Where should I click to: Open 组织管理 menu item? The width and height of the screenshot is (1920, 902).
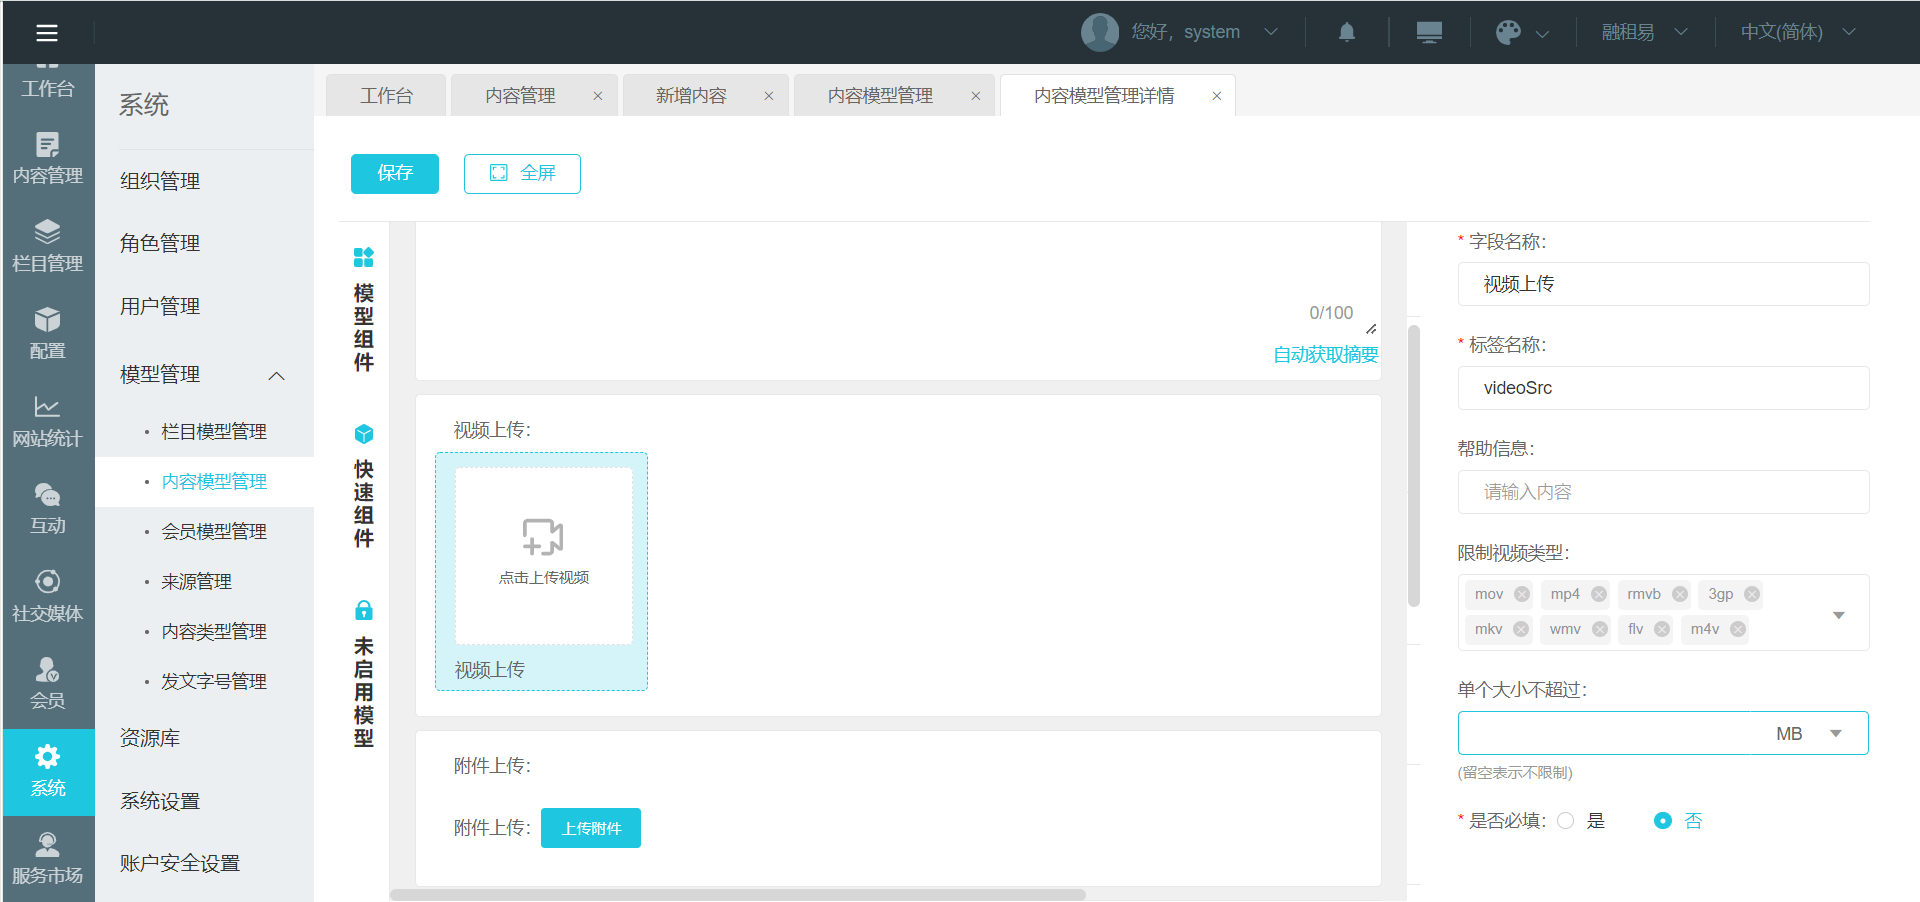[x=160, y=181]
